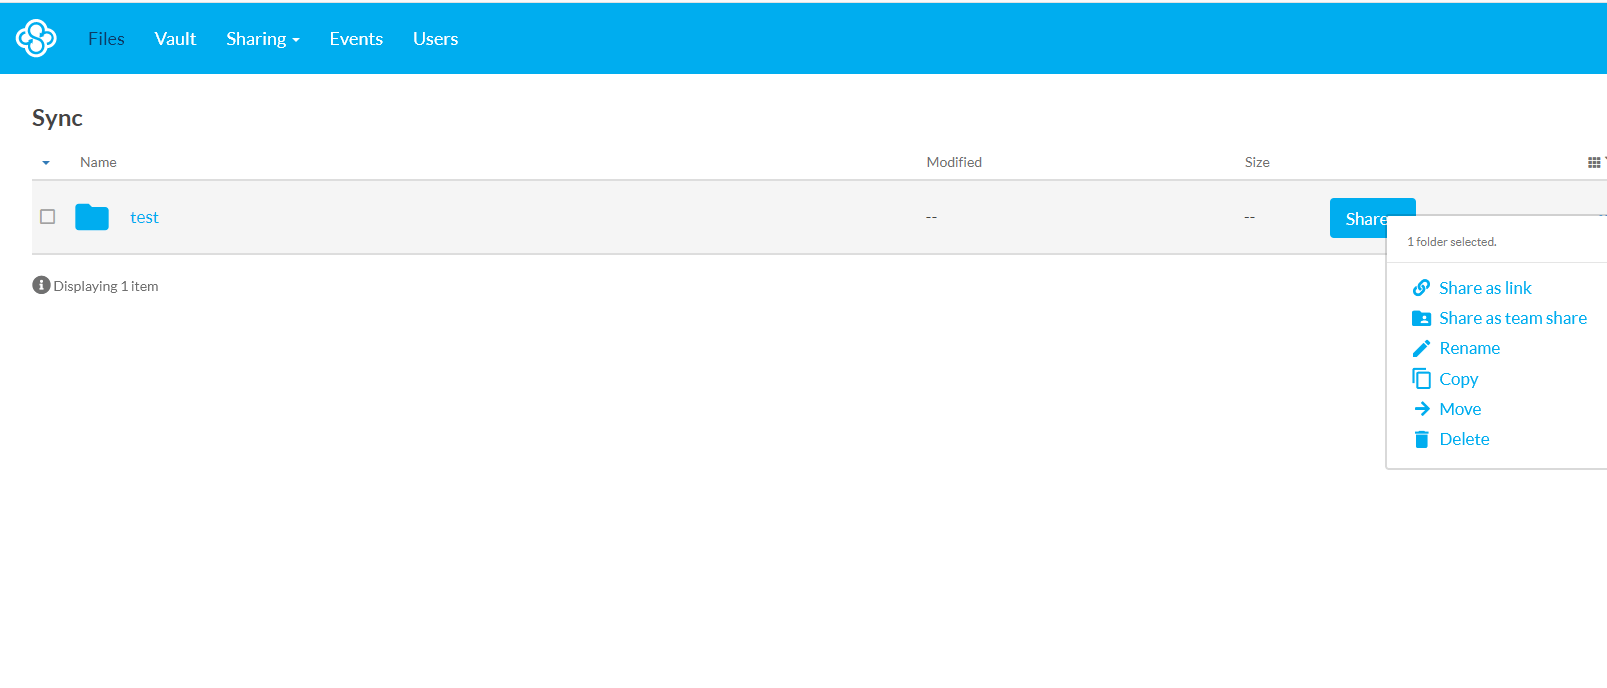The width and height of the screenshot is (1607, 688).
Task: Click the trash can Delete icon
Action: point(1421,439)
